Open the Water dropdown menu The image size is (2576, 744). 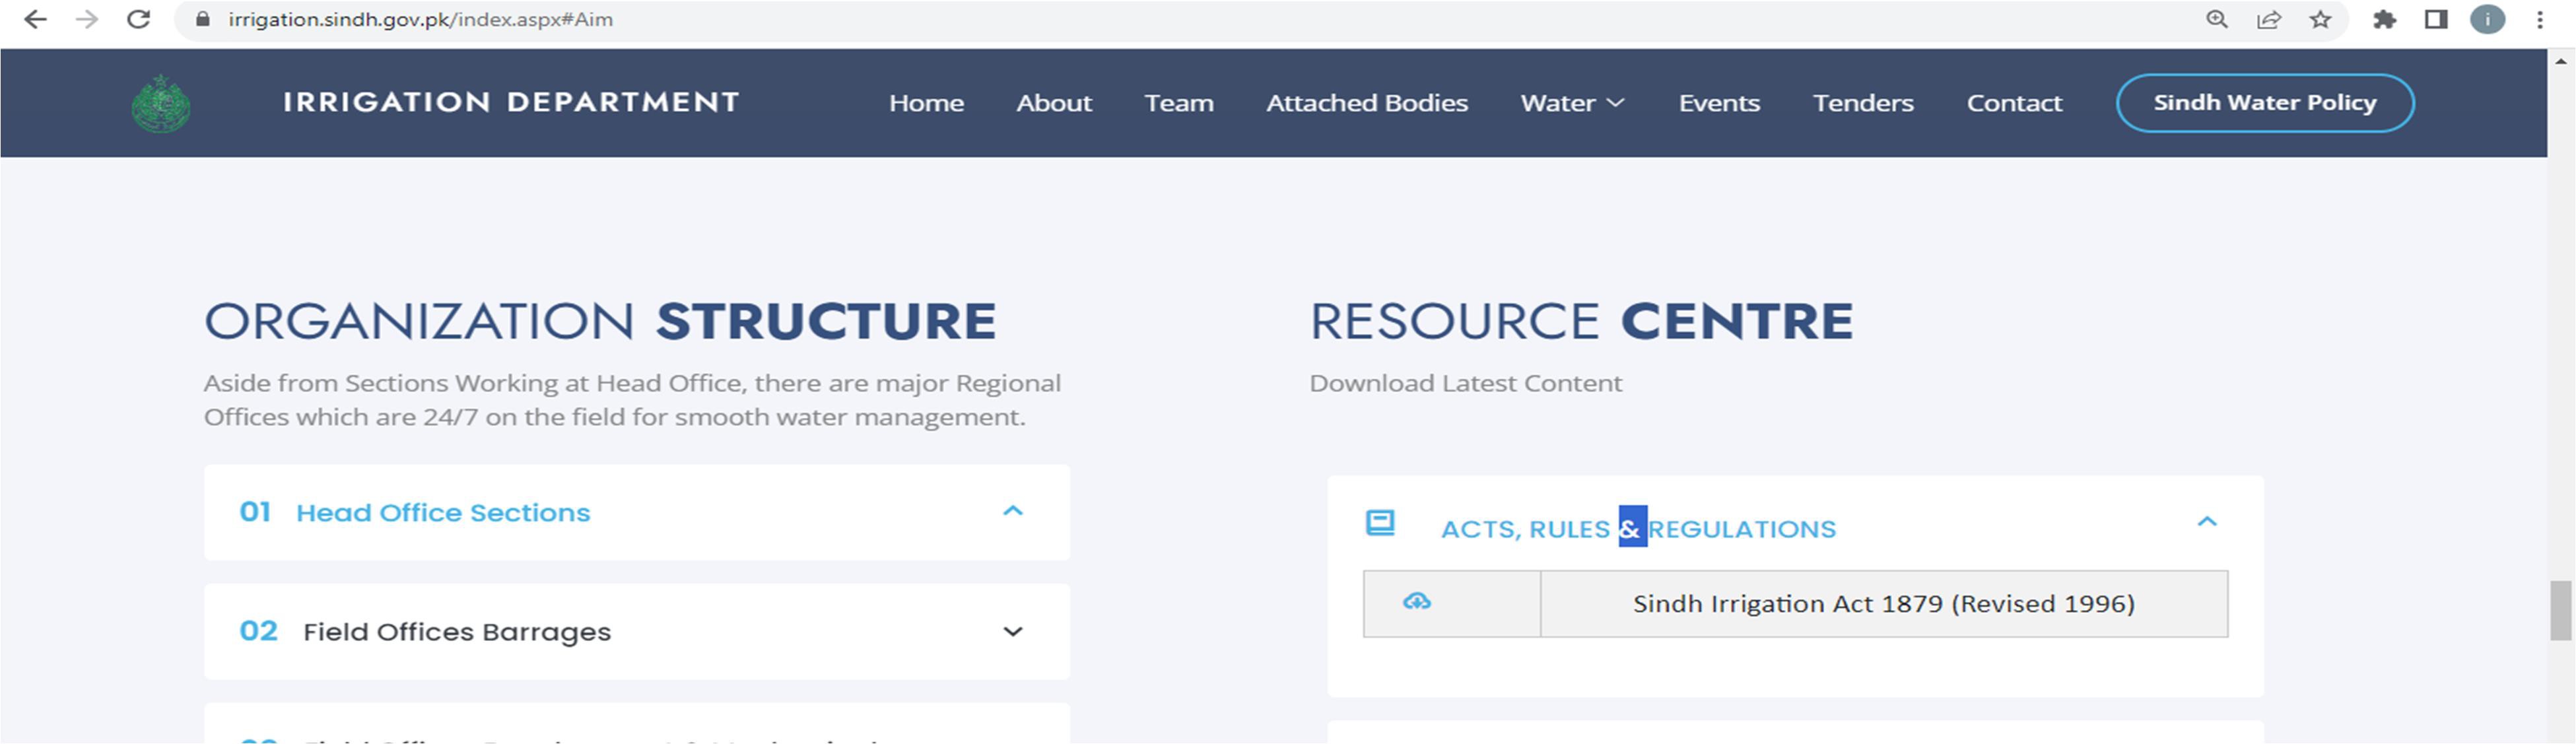point(1571,103)
